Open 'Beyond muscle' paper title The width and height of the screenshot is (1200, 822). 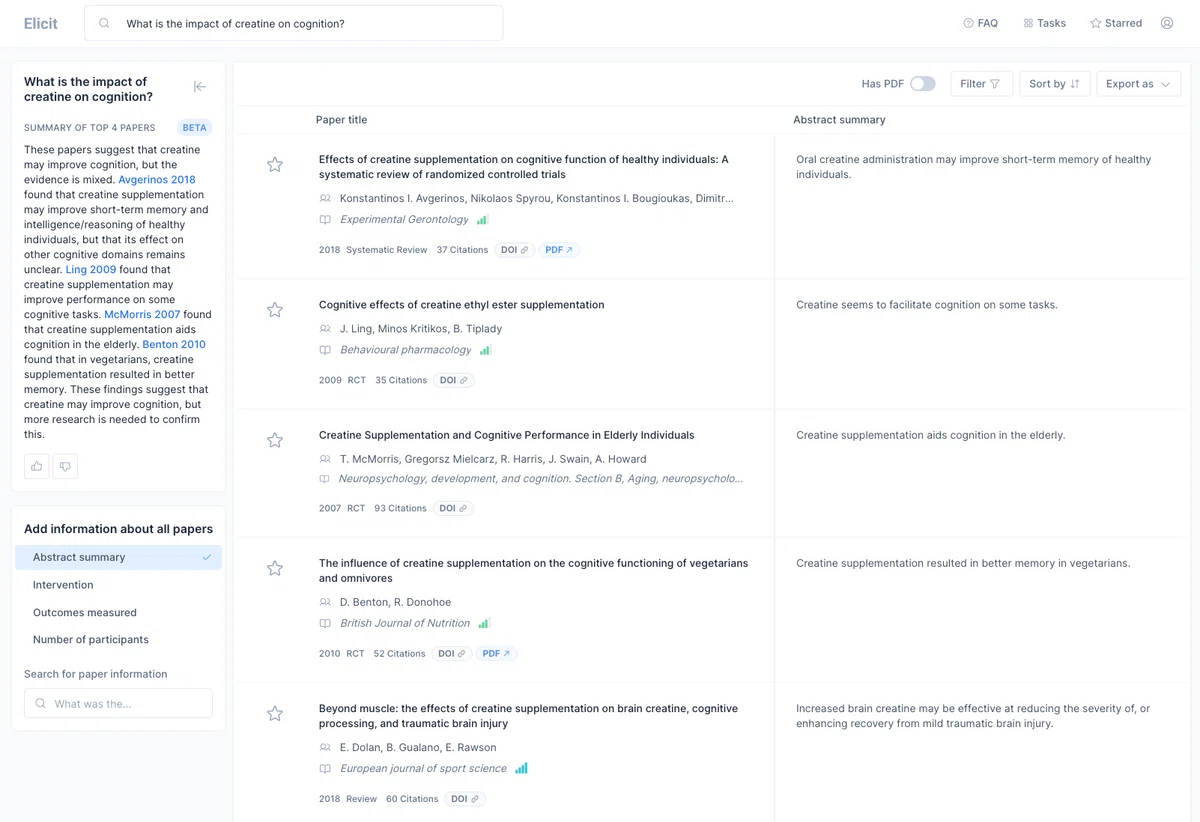528,715
